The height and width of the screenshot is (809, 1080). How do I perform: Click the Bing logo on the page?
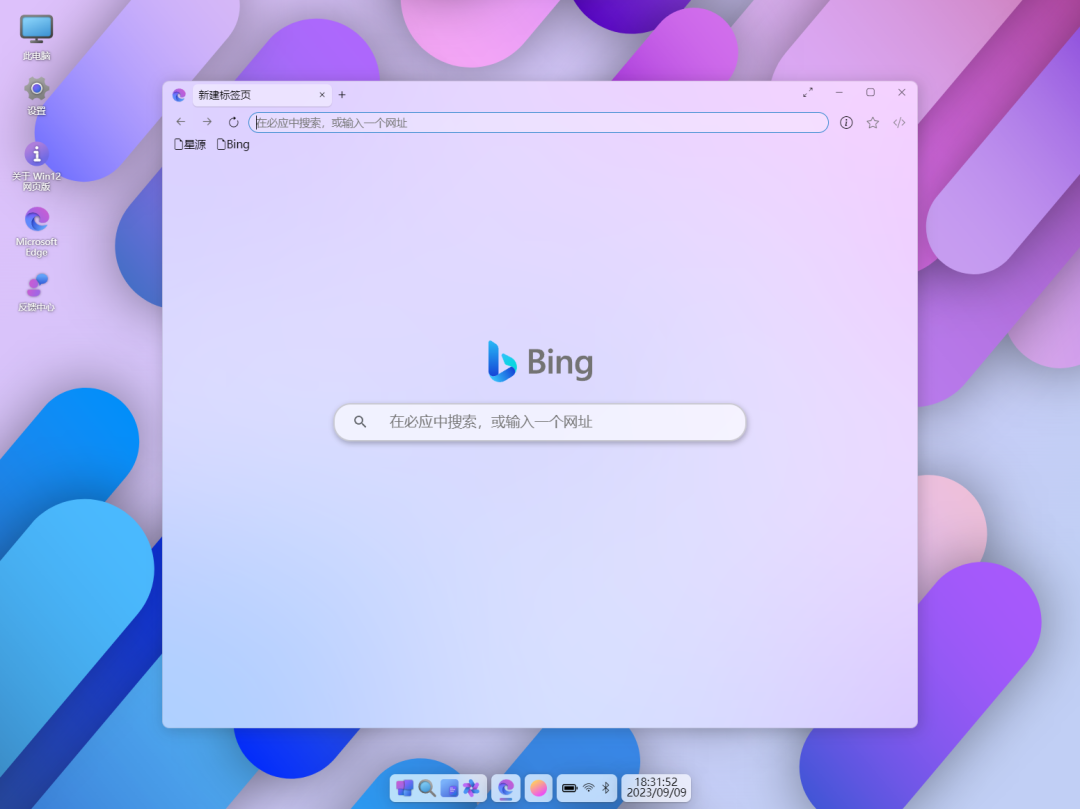pos(540,361)
